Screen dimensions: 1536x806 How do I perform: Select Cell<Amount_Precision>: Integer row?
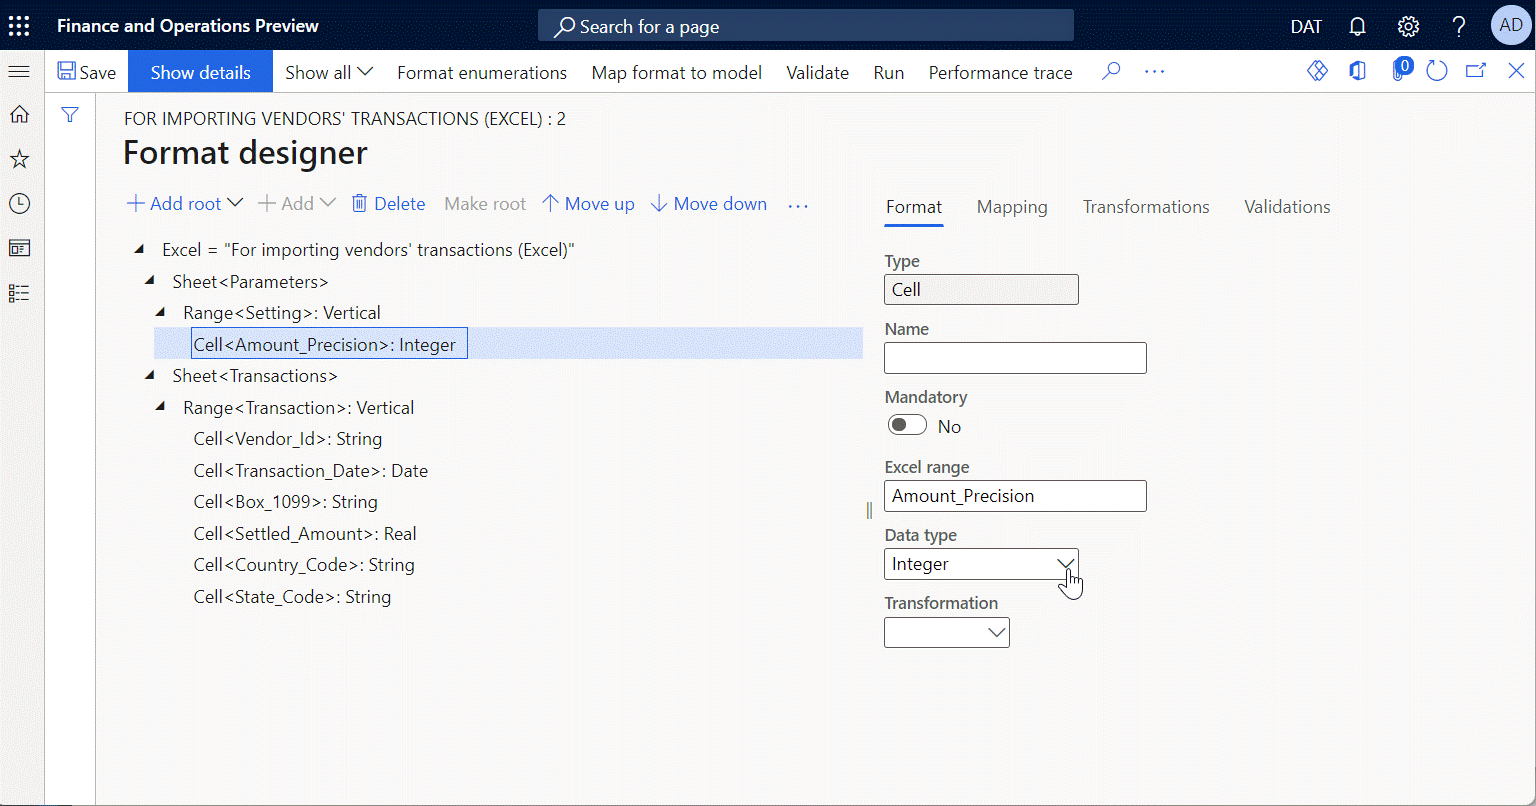pos(508,344)
